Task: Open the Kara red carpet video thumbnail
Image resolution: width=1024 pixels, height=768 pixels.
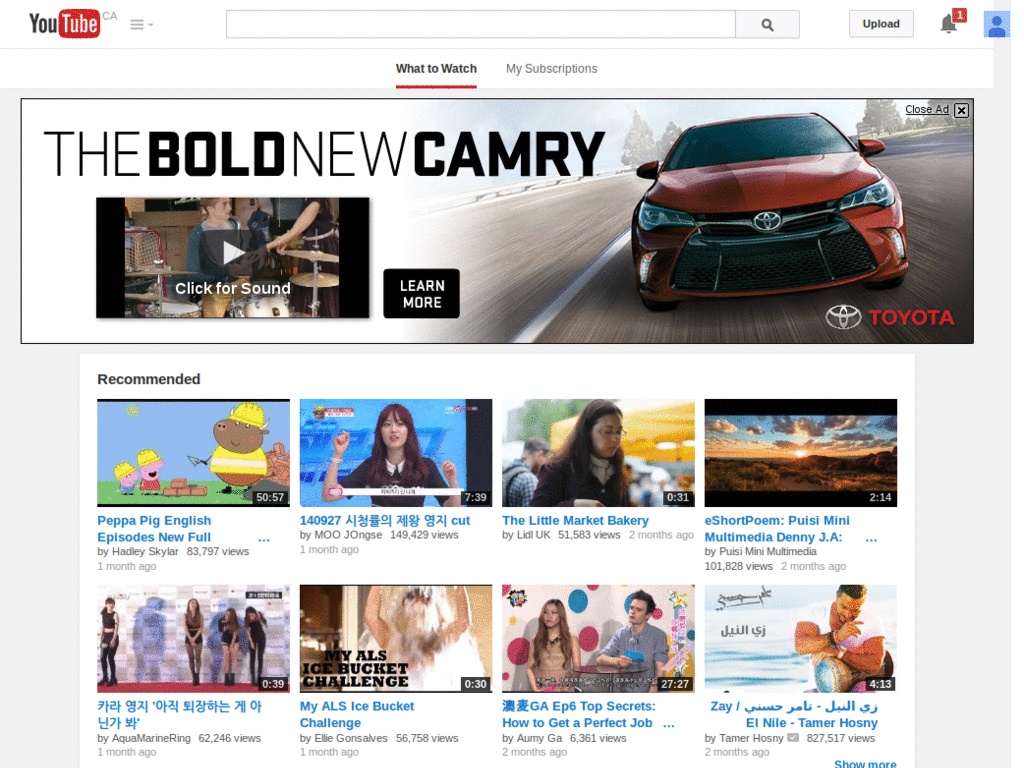Action: [193, 639]
